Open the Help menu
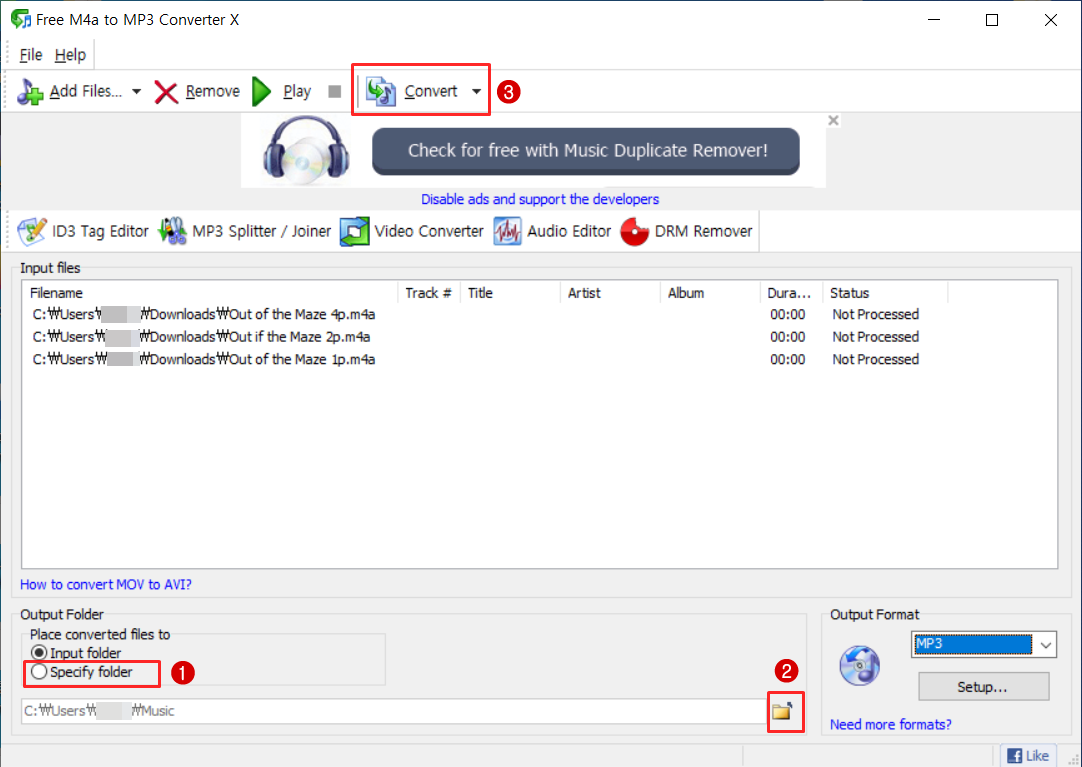 tap(70, 55)
